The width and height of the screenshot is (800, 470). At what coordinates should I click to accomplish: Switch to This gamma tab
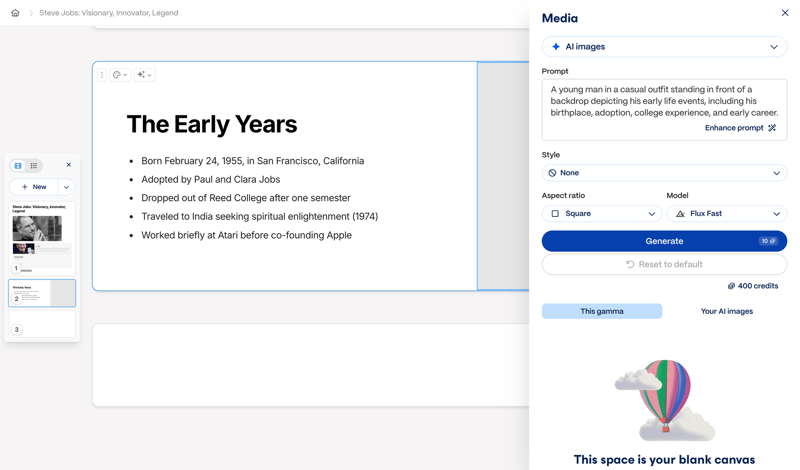[x=602, y=311]
